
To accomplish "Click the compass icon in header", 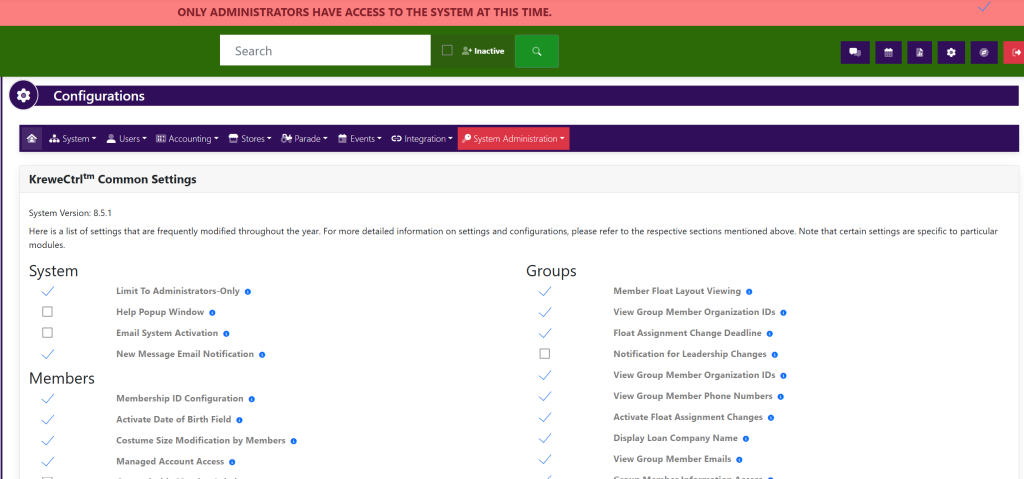I will (x=983, y=52).
